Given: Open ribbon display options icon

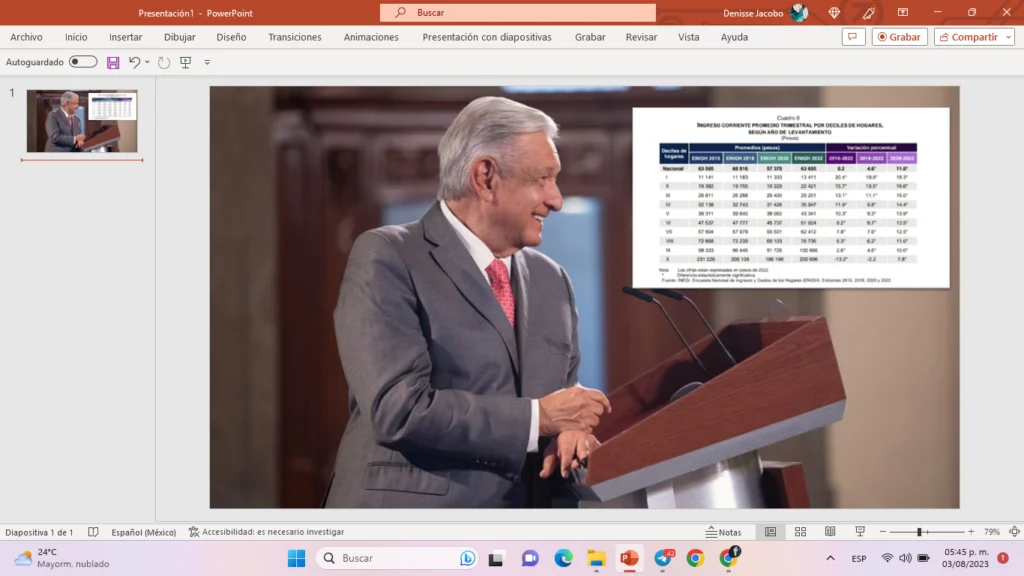Looking at the screenshot, I should click(903, 12).
